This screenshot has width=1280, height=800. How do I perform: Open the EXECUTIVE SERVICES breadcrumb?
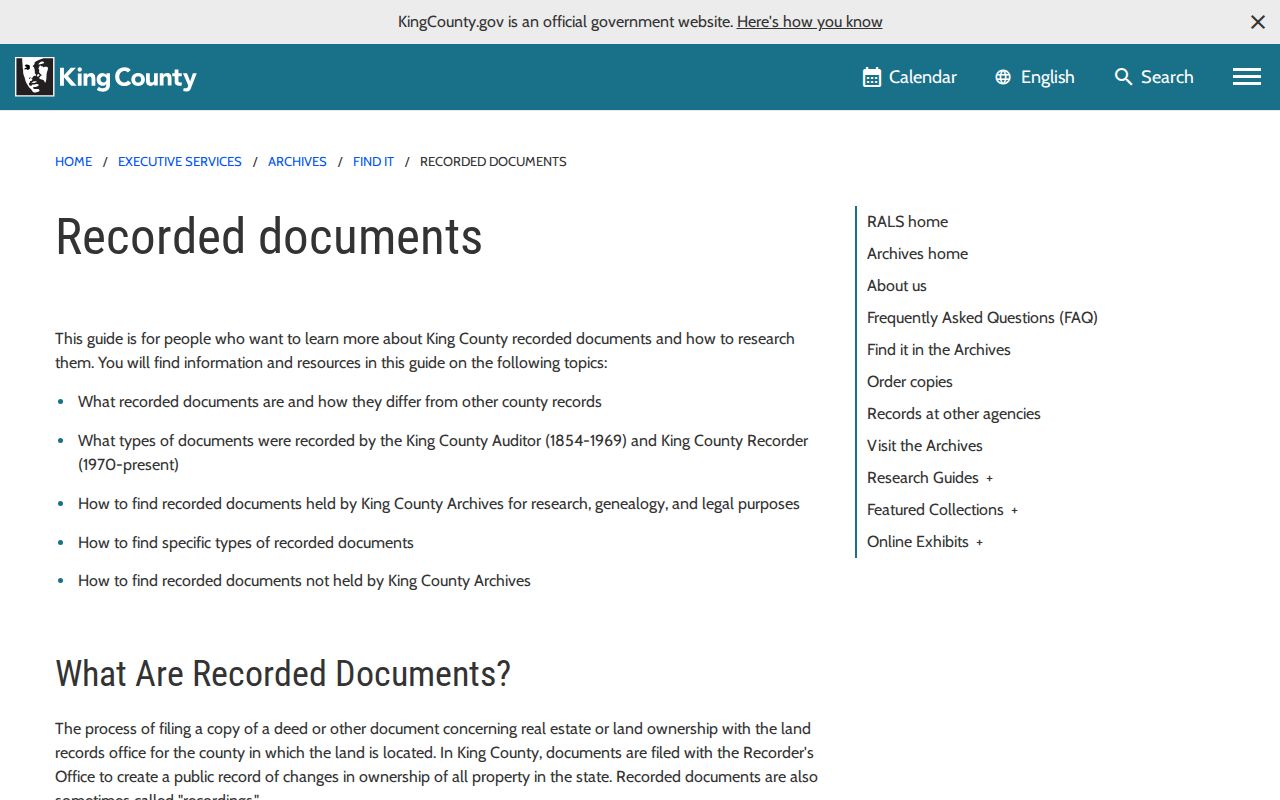point(180,161)
